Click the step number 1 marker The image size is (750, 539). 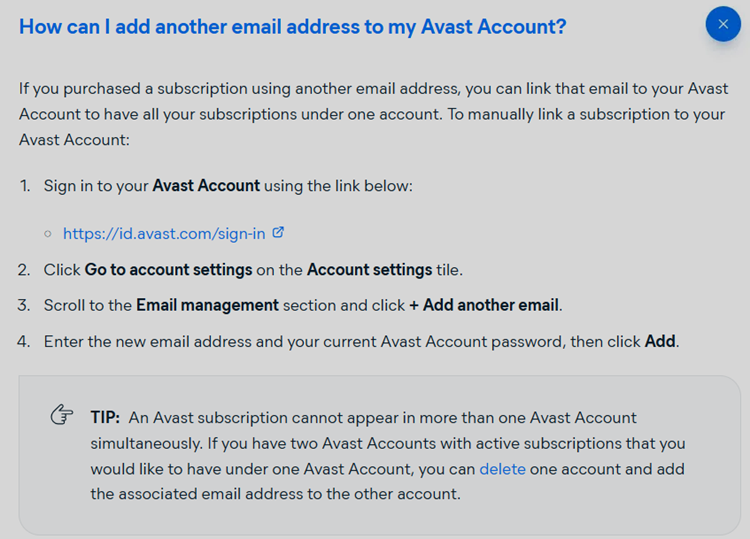tap(23, 186)
